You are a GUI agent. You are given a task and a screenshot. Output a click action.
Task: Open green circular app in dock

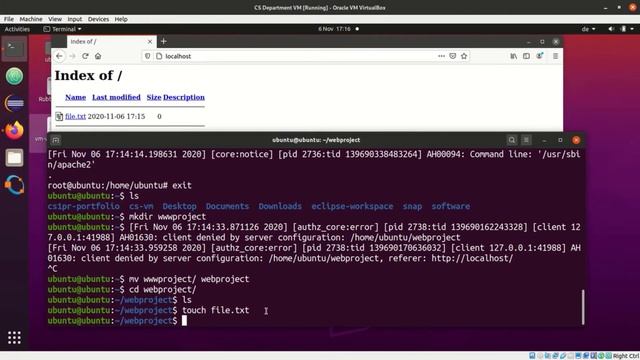tap(14, 76)
